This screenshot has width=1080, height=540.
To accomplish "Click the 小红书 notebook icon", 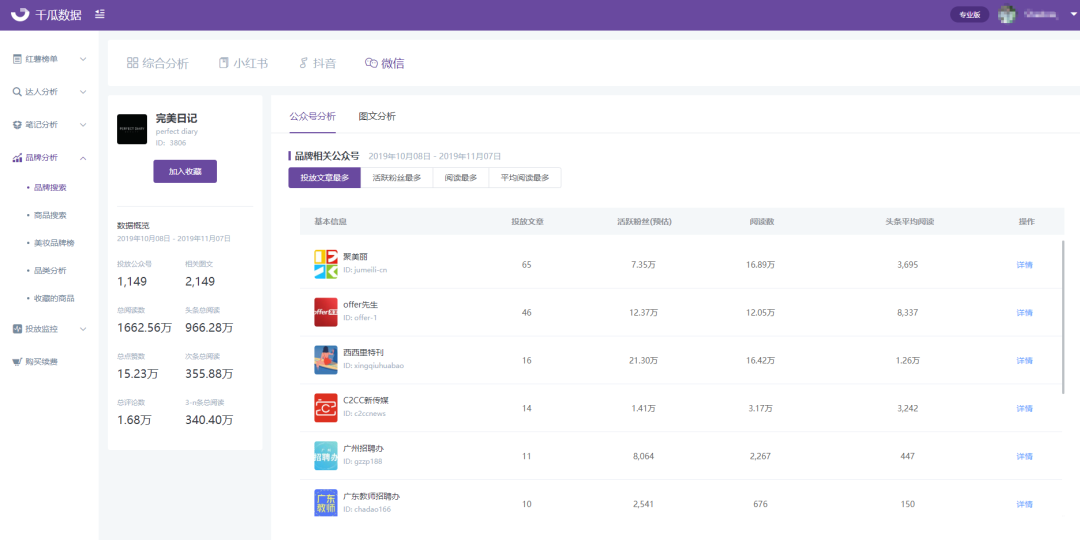I will click(x=223, y=63).
